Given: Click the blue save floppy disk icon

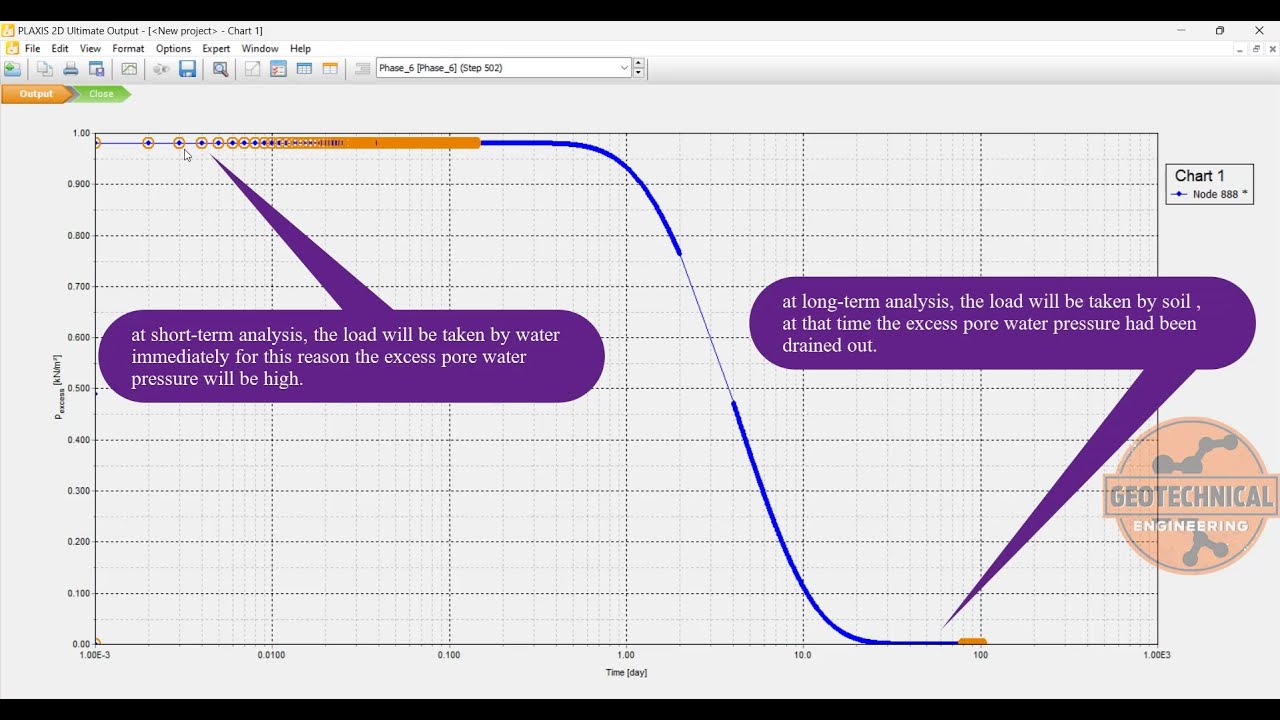Looking at the screenshot, I should pos(187,69).
